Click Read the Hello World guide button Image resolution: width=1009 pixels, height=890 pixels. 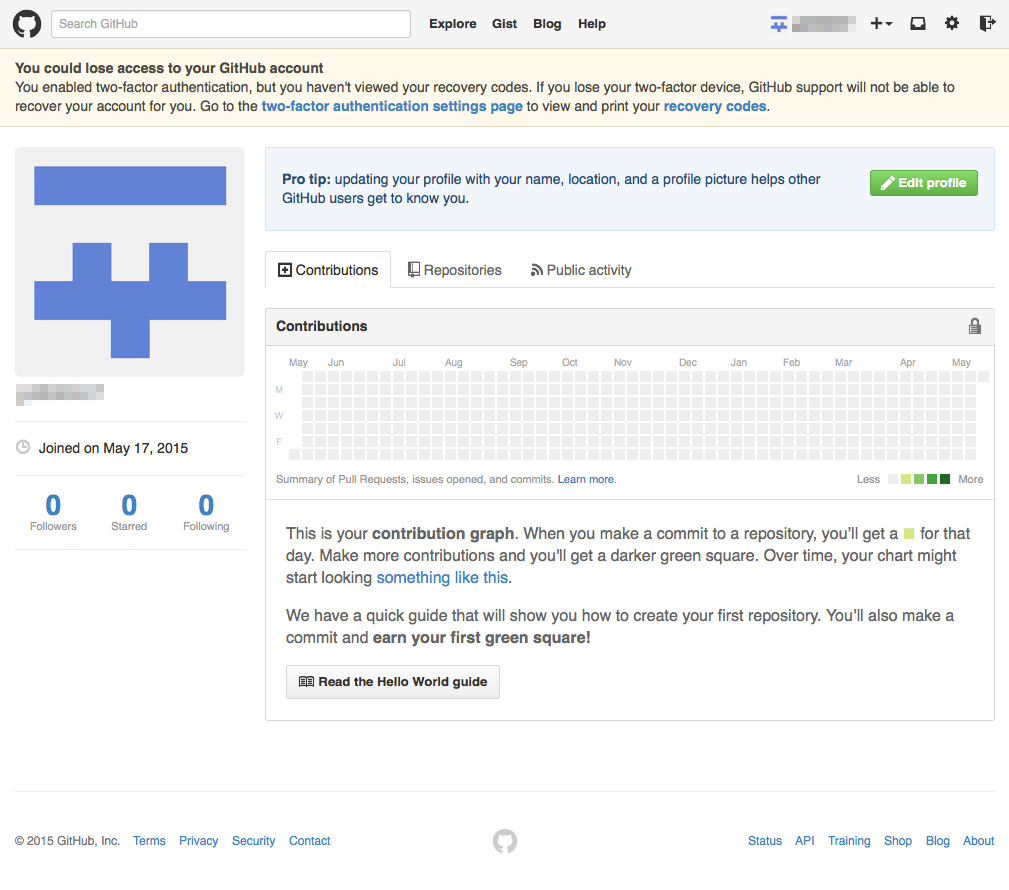[393, 682]
